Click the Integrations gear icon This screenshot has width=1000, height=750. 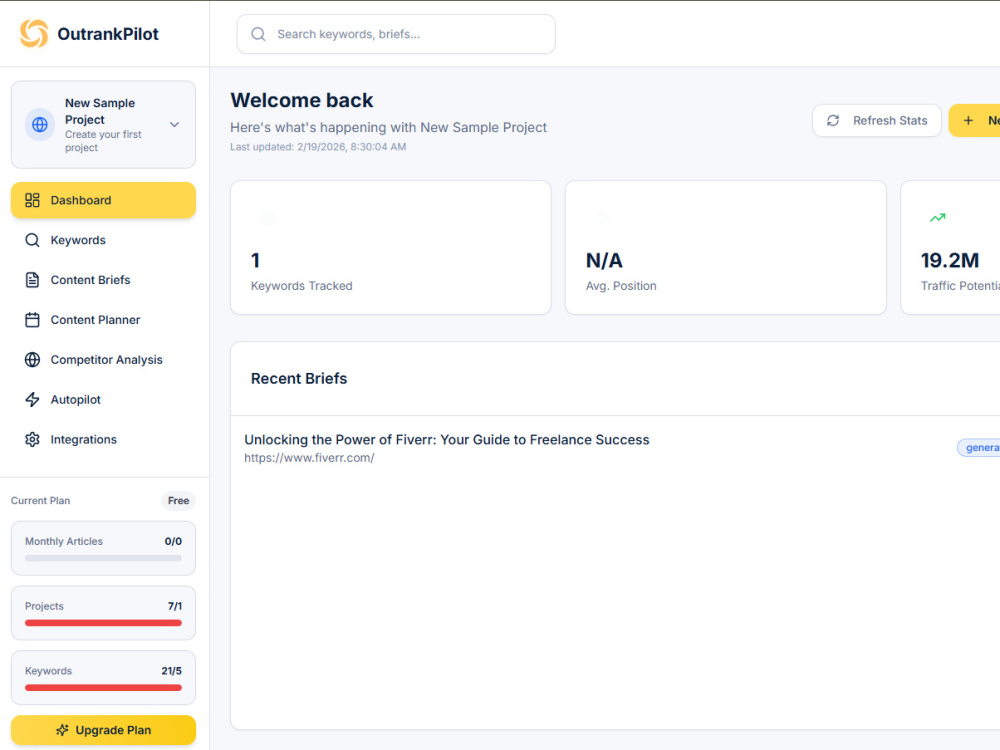click(33, 439)
